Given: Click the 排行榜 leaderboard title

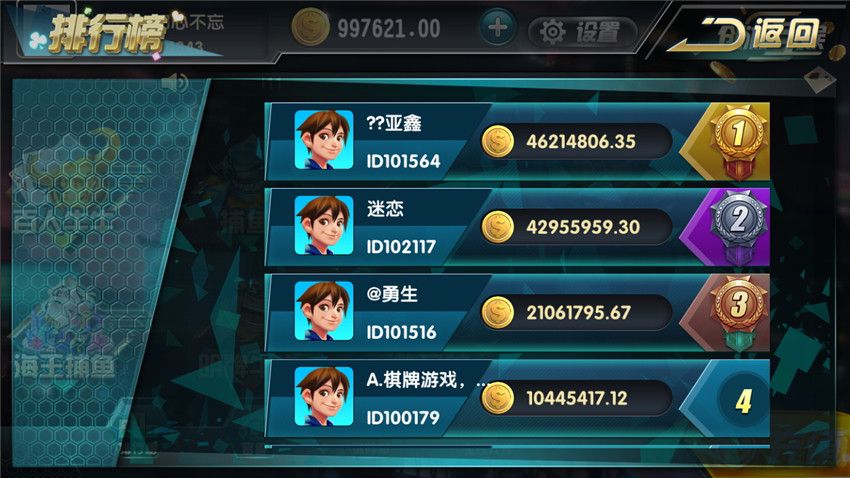Looking at the screenshot, I should coord(106,34).
